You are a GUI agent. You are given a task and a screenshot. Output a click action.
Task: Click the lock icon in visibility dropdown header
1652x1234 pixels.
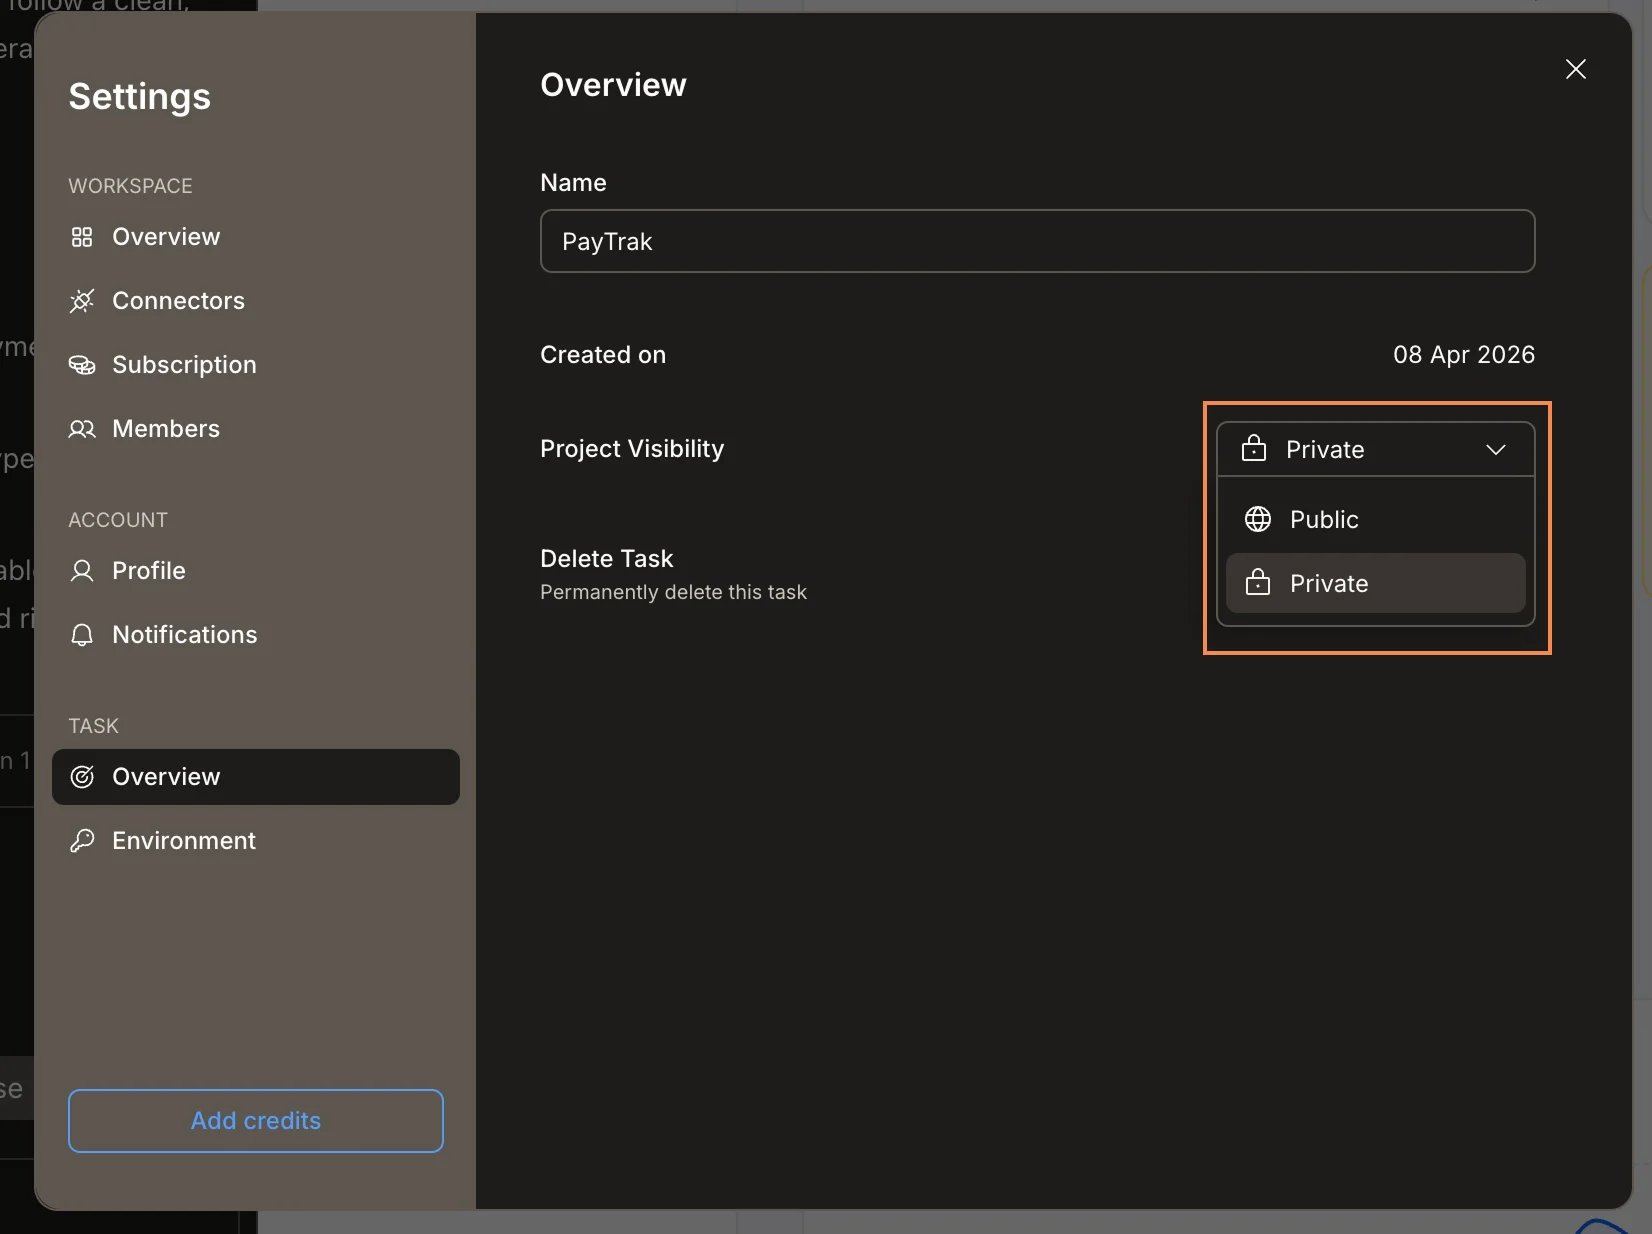pos(1254,448)
